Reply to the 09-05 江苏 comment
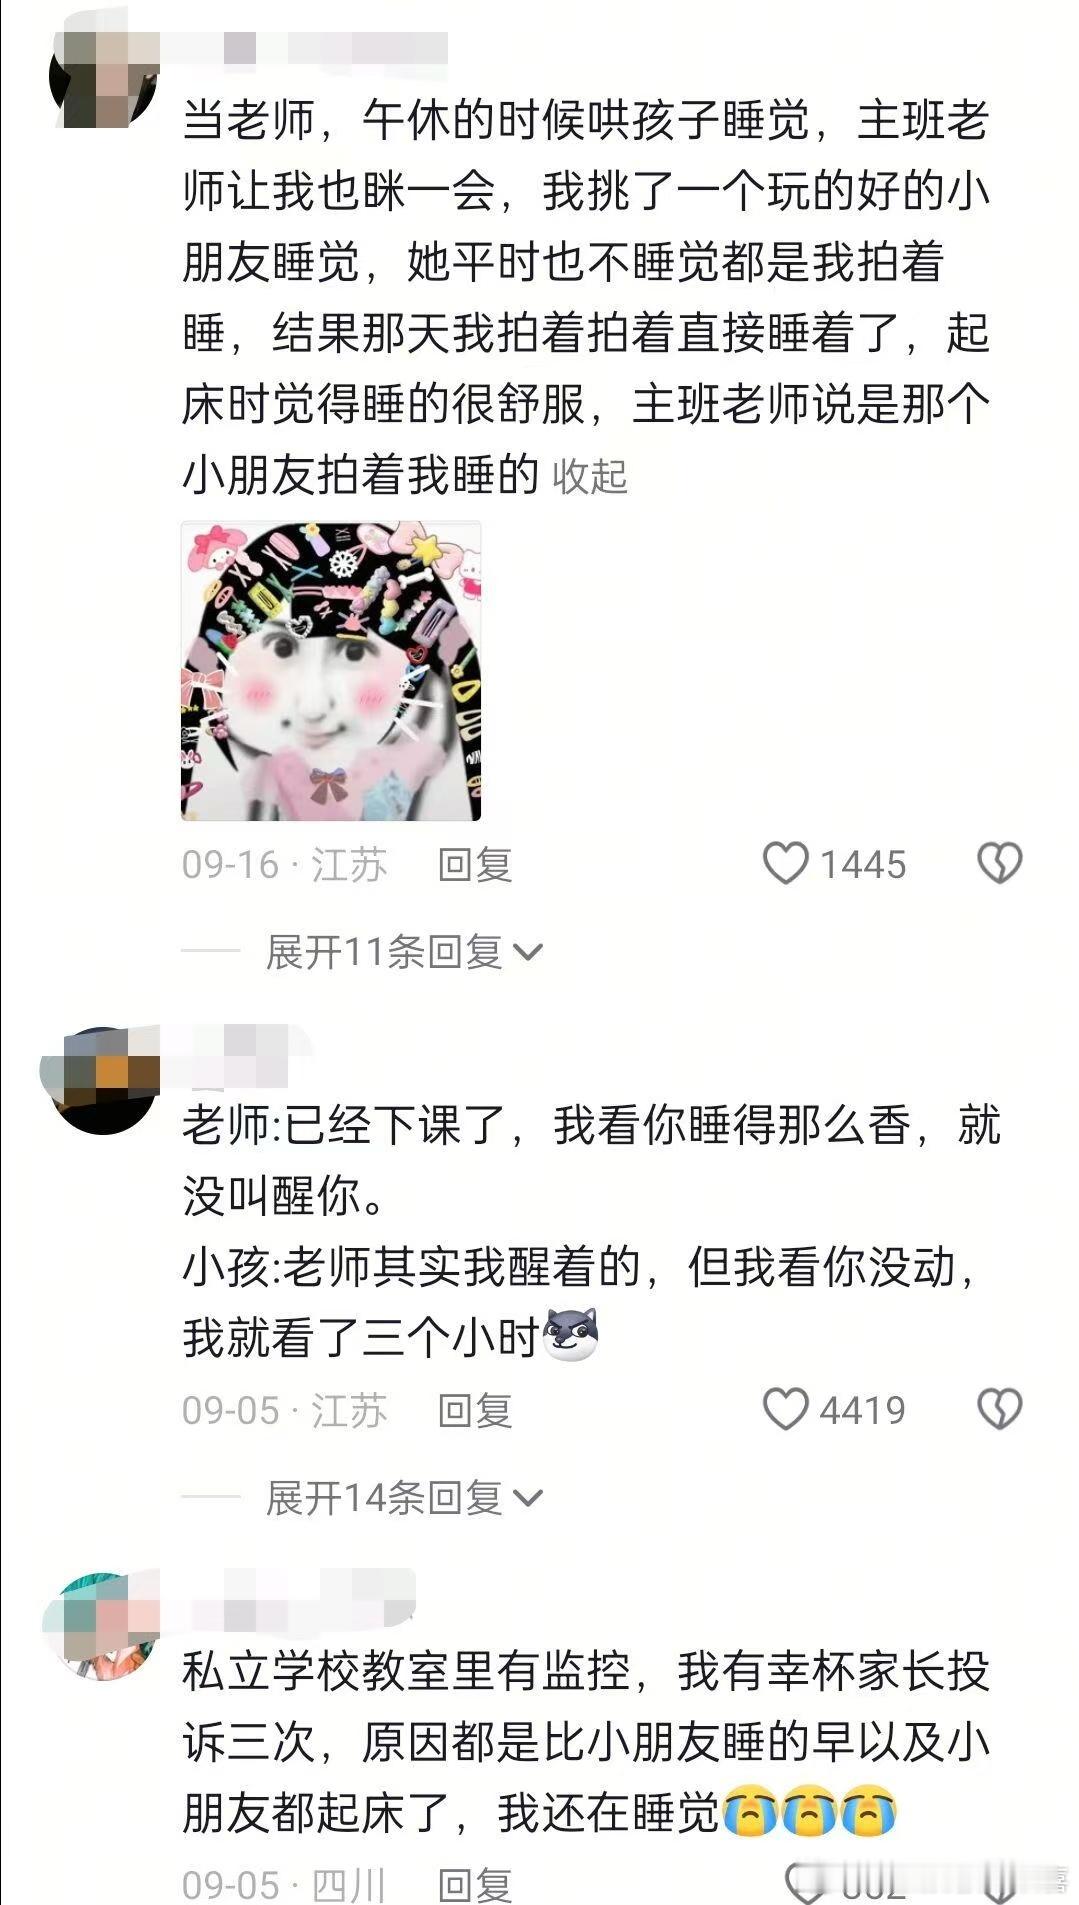 click(475, 1410)
